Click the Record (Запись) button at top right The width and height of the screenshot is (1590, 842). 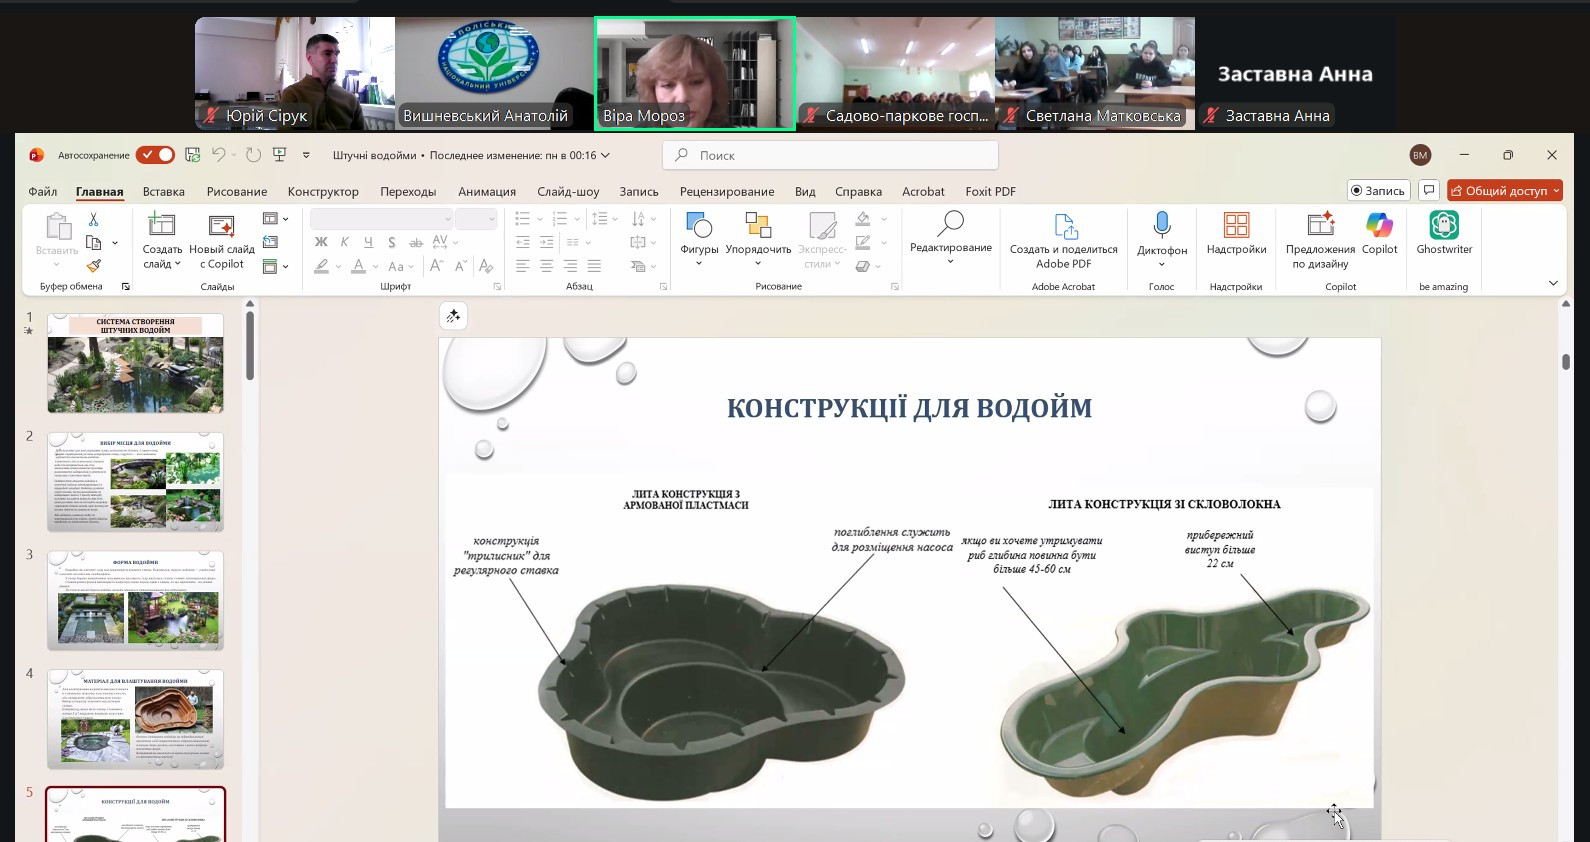pyautogui.click(x=1378, y=191)
